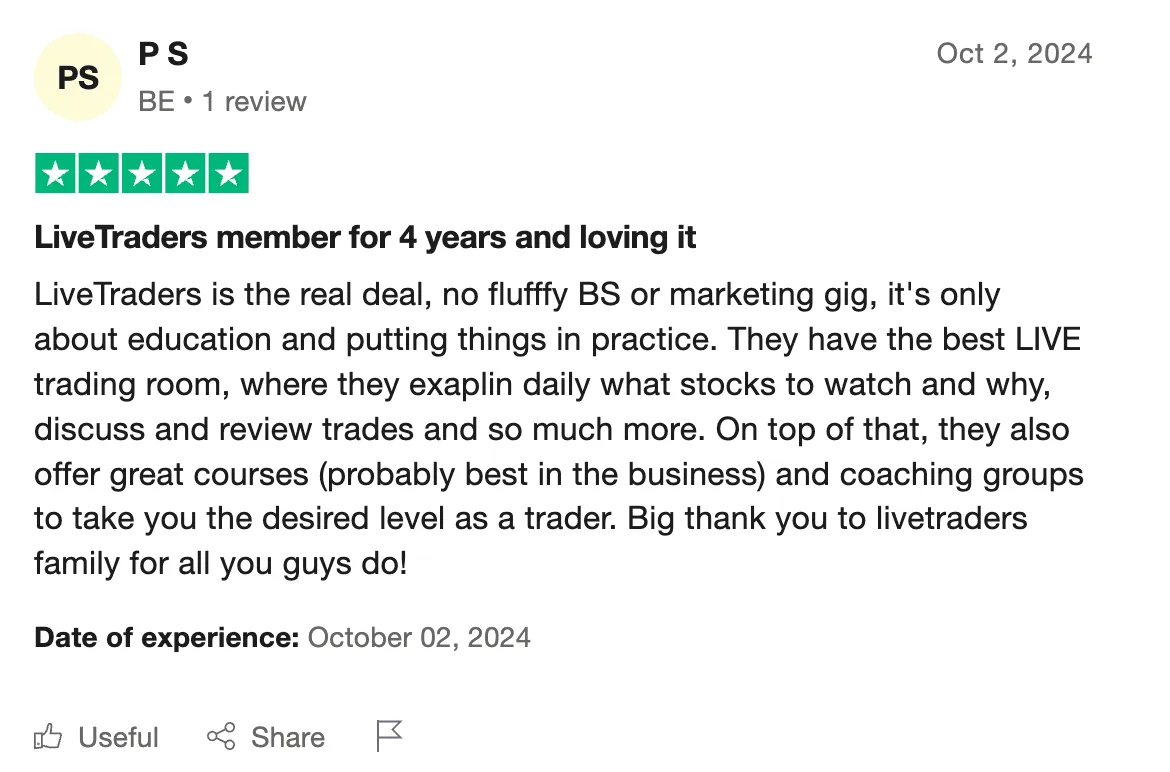Click the Share button label

(x=287, y=737)
